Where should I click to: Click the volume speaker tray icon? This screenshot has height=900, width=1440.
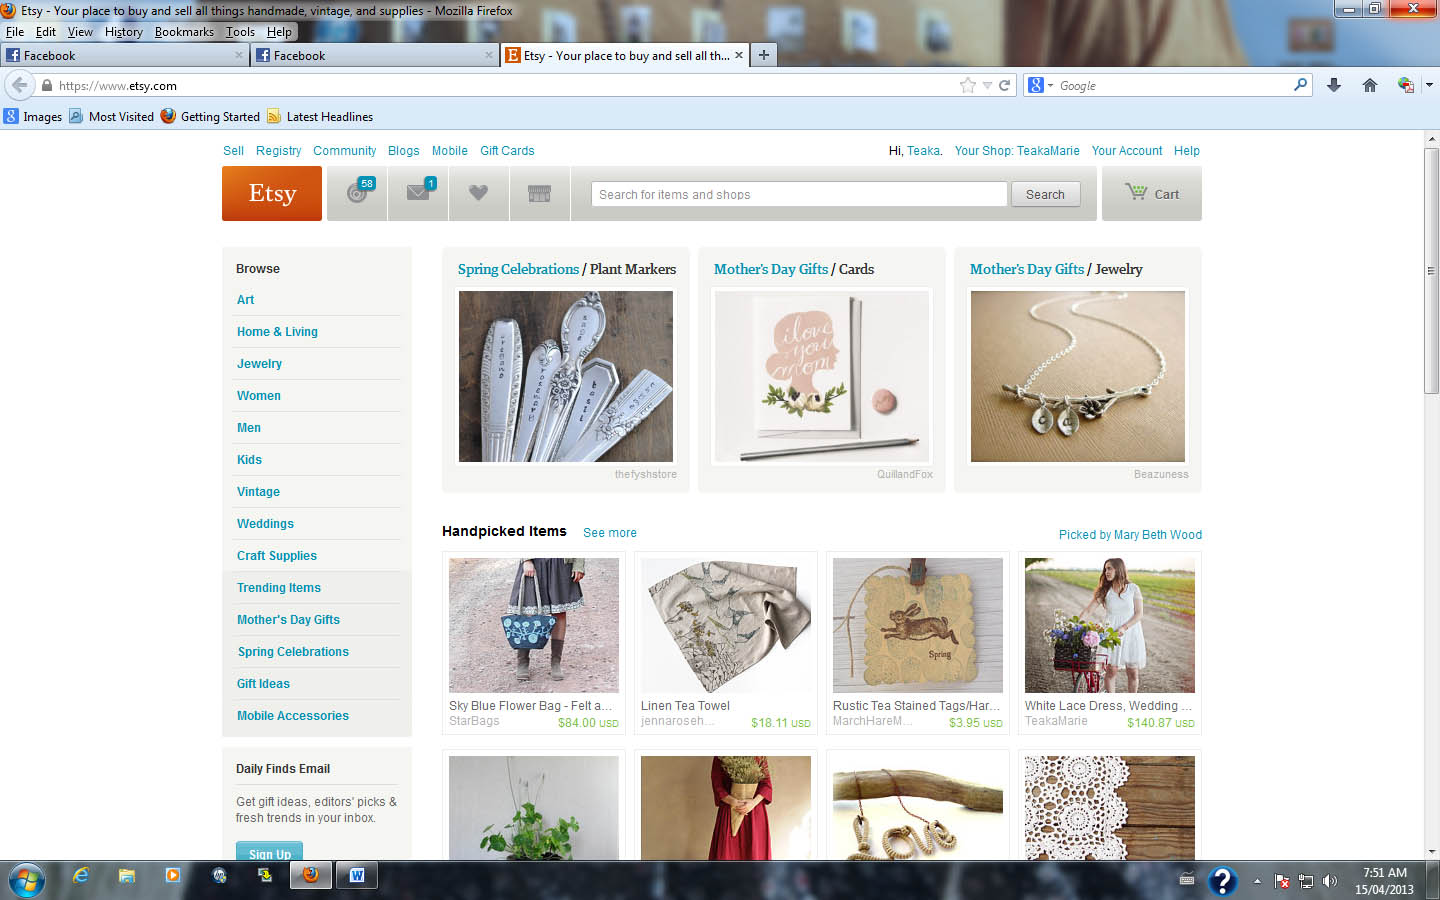tap(1329, 881)
